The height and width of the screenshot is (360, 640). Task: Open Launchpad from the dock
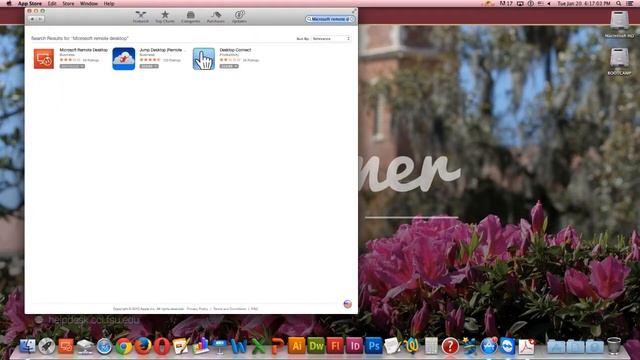[x=47, y=346]
